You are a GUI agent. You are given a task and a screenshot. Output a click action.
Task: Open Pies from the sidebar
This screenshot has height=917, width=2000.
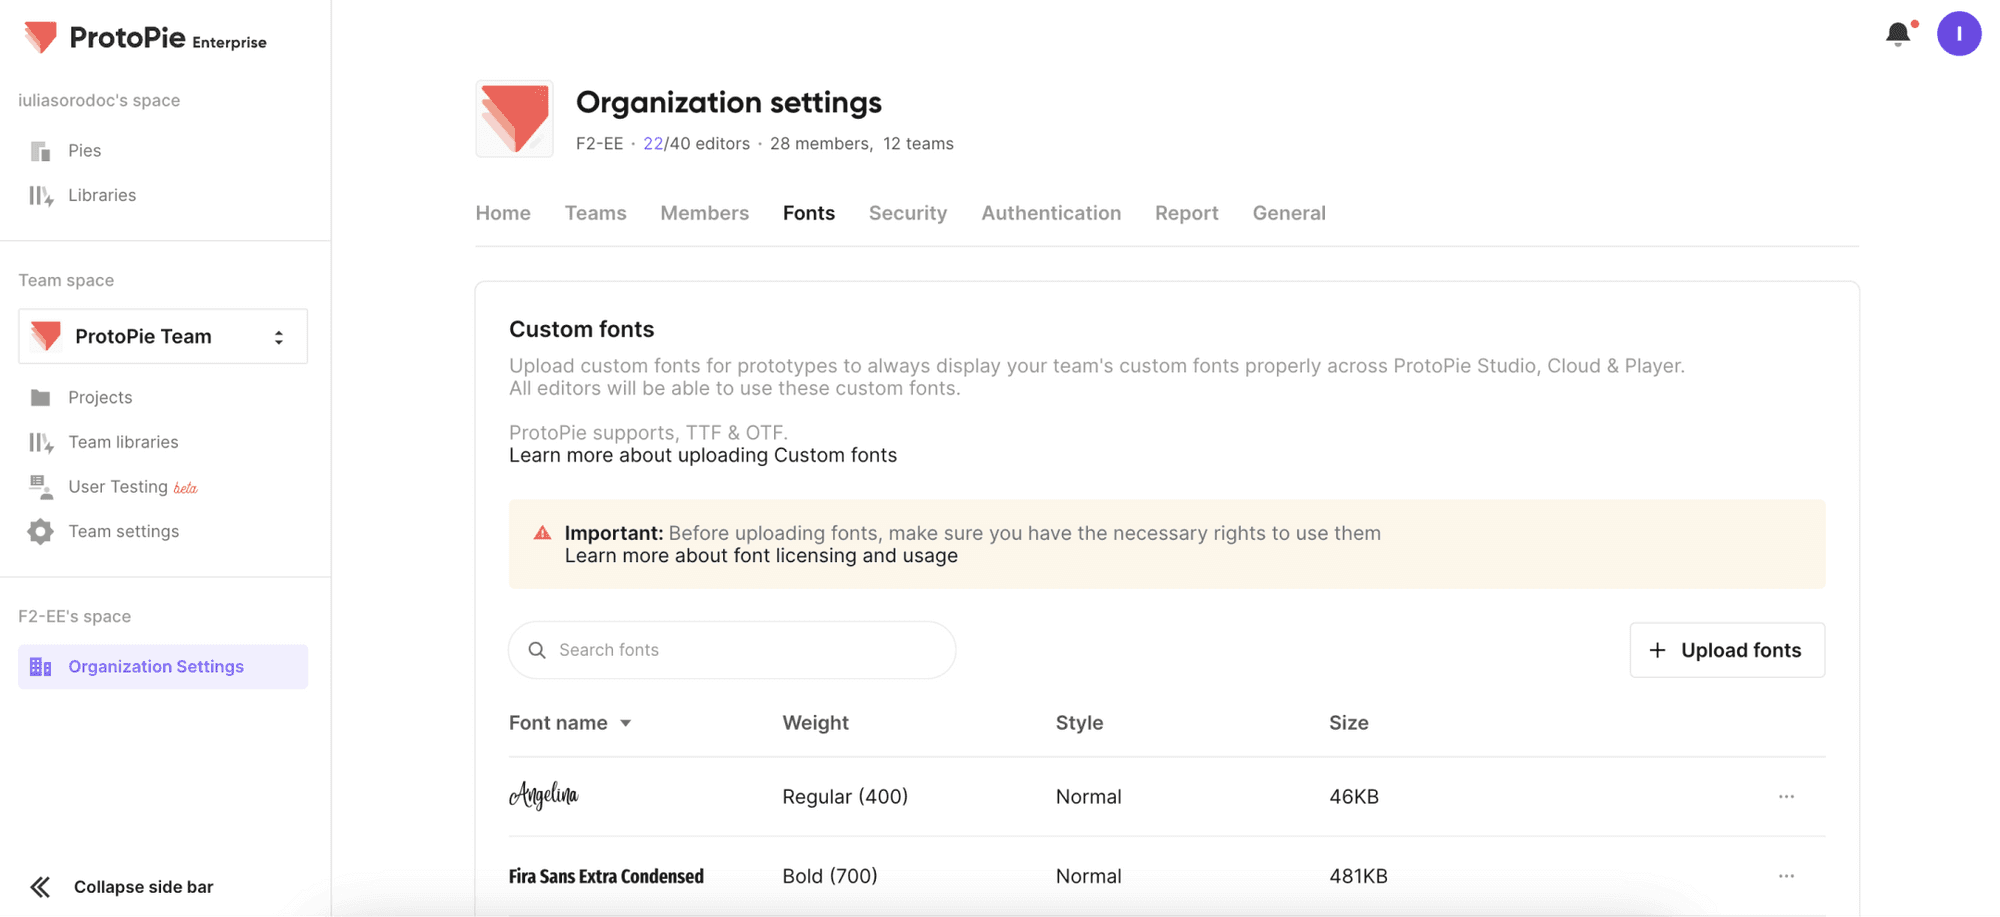(84, 150)
